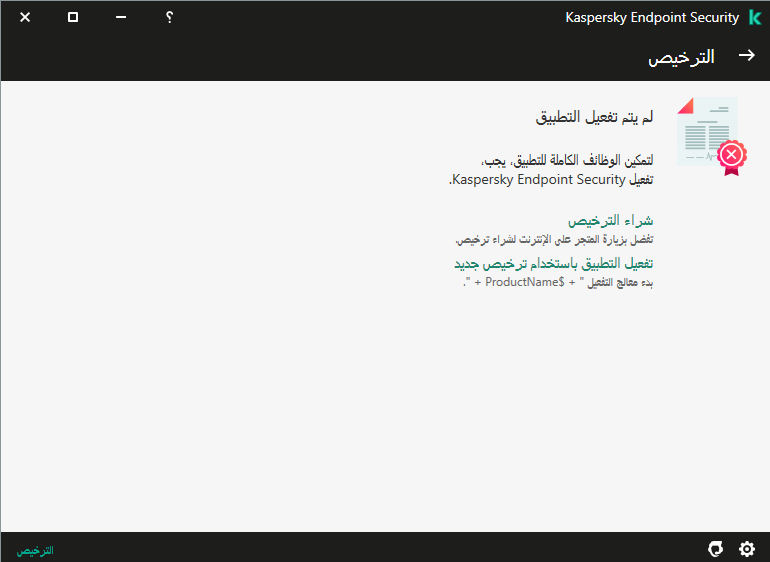Click the Kaspersky K logo icon
This screenshot has height=562, width=770.
(755, 17)
